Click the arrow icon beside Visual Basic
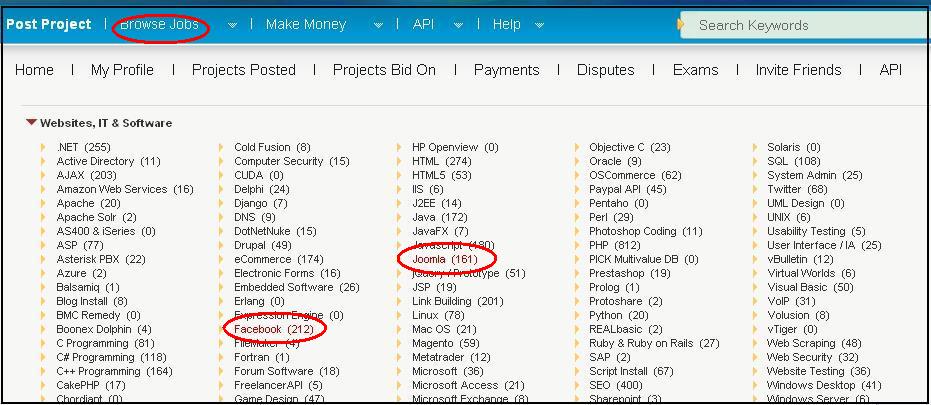 coord(755,287)
